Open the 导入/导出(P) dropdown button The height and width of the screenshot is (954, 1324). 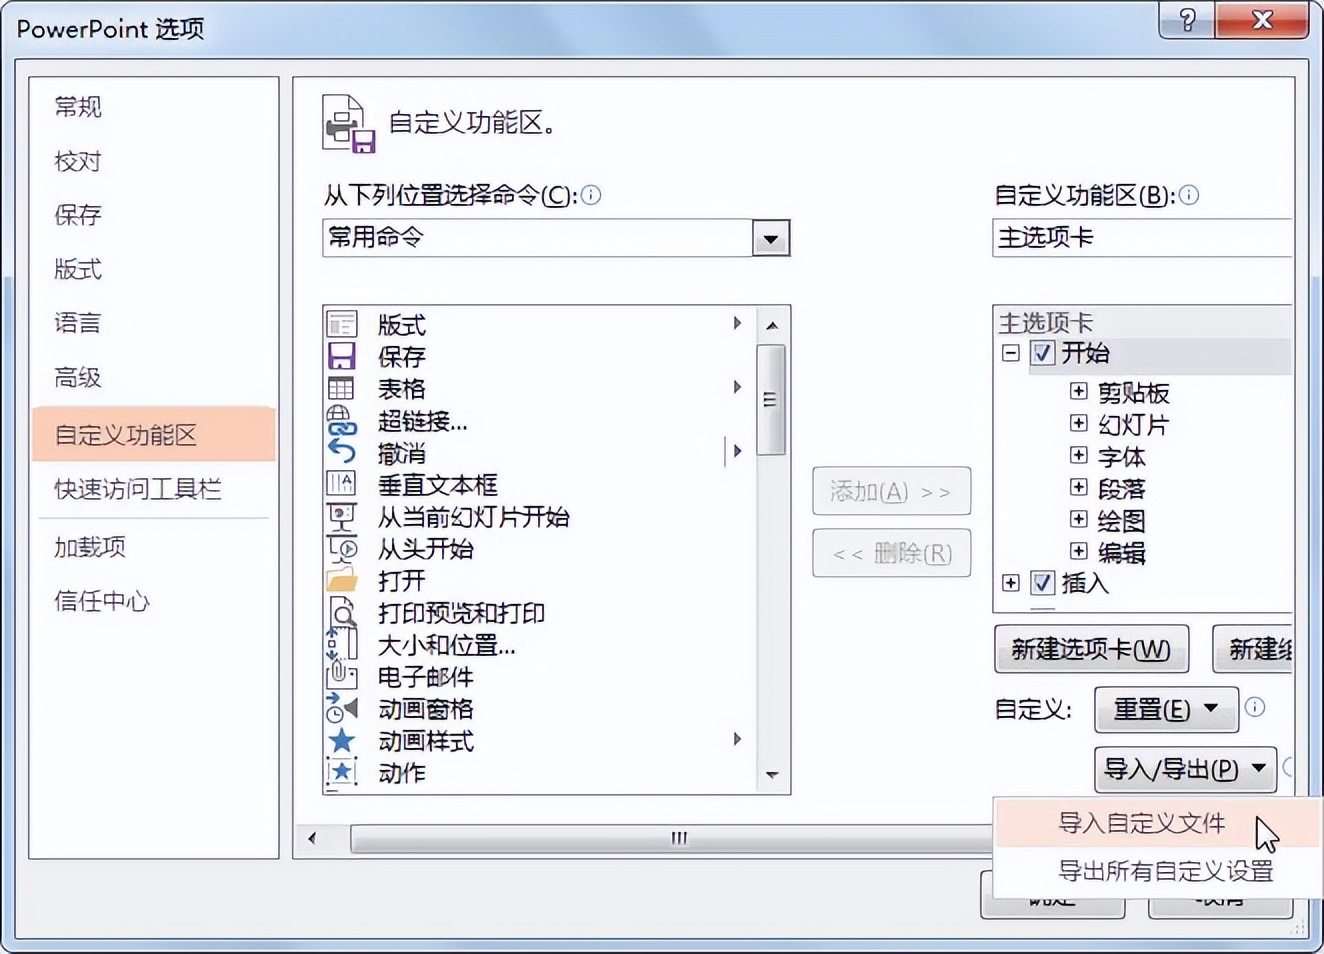pyautogui.click(x=1185, y=769)
